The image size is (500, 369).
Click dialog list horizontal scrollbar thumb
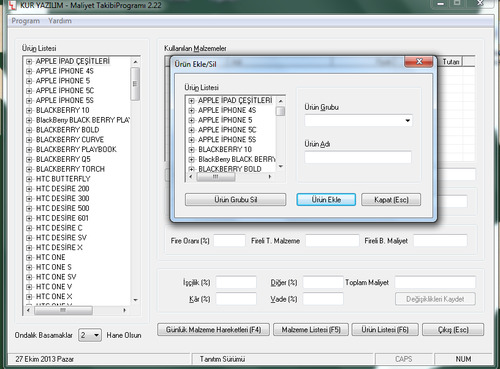tap(216, 177)
